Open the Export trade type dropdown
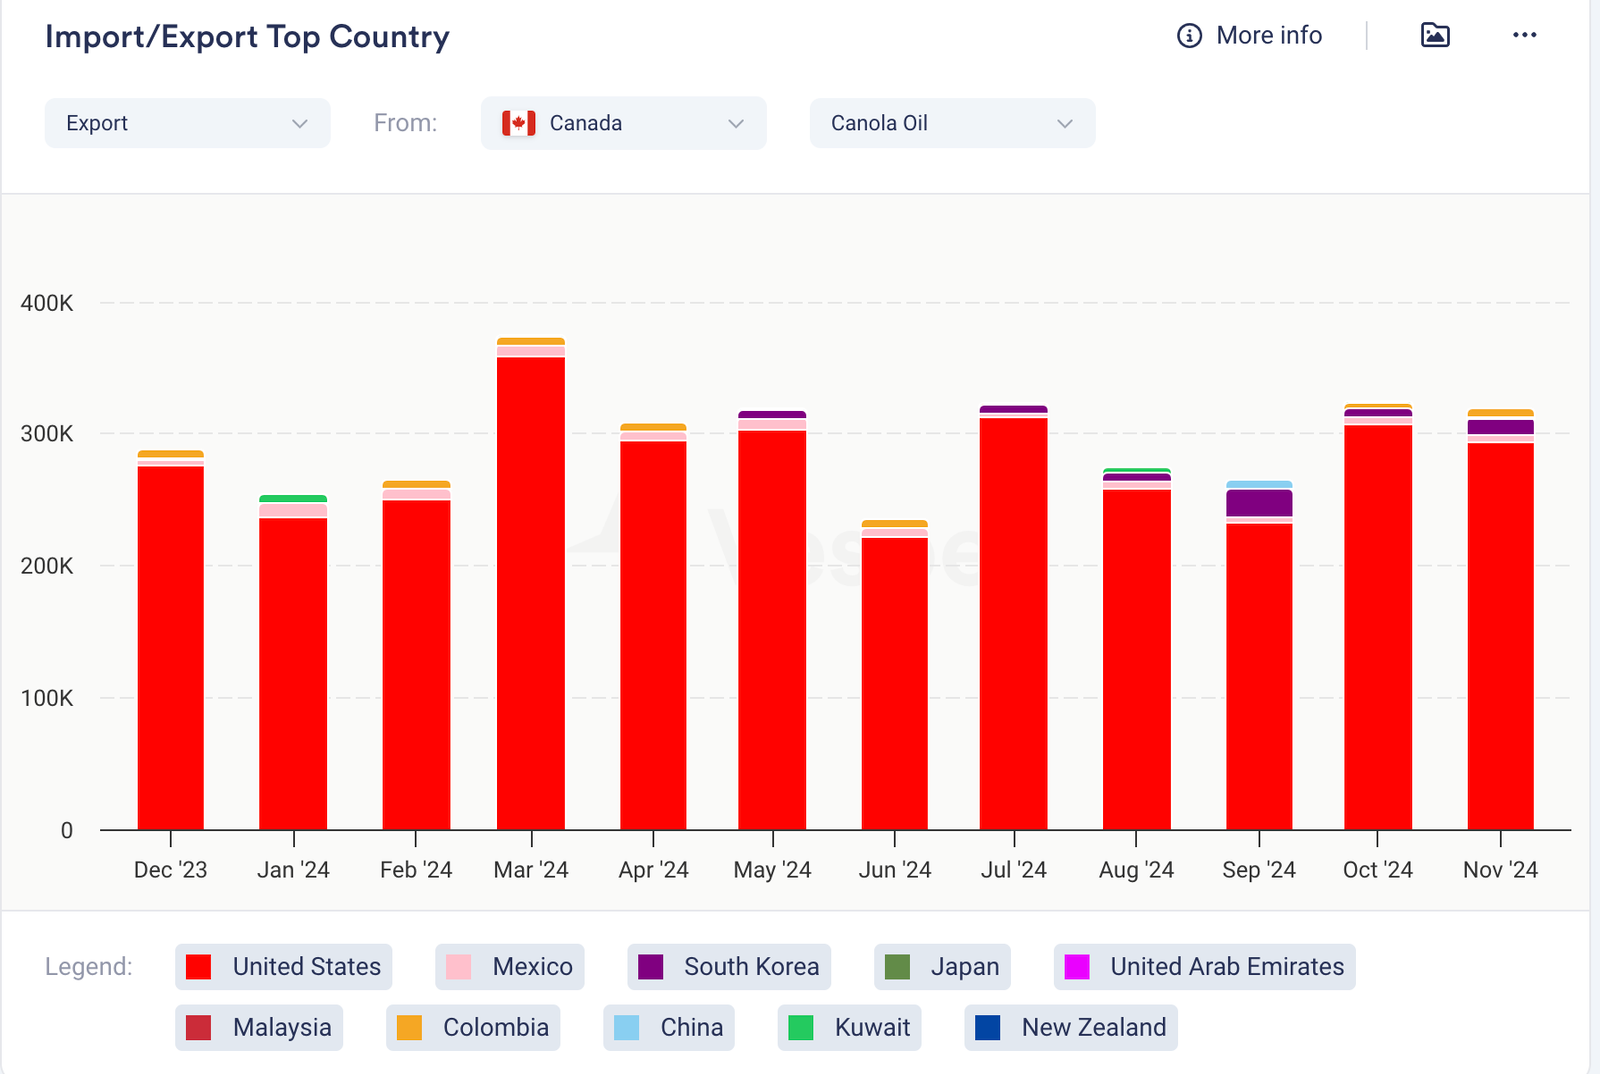 click(x=187, y=123)
